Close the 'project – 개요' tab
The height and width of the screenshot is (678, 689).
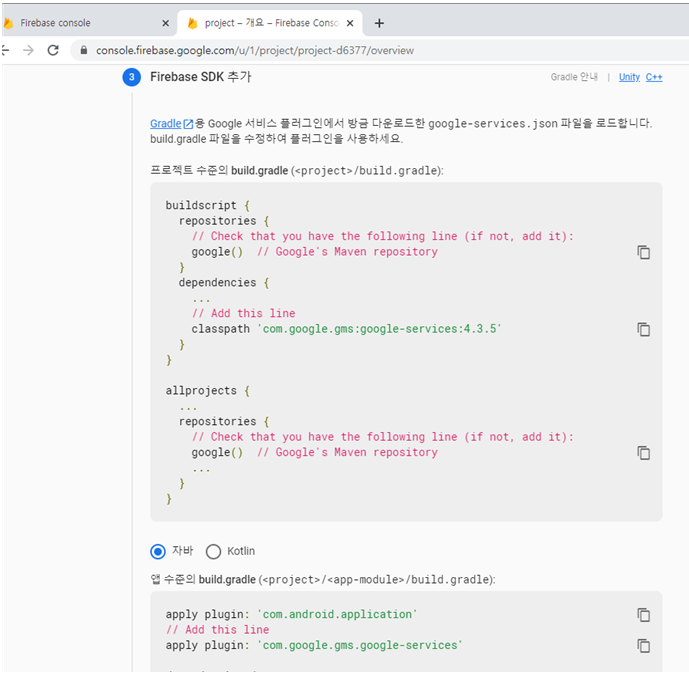click(350, 23)
